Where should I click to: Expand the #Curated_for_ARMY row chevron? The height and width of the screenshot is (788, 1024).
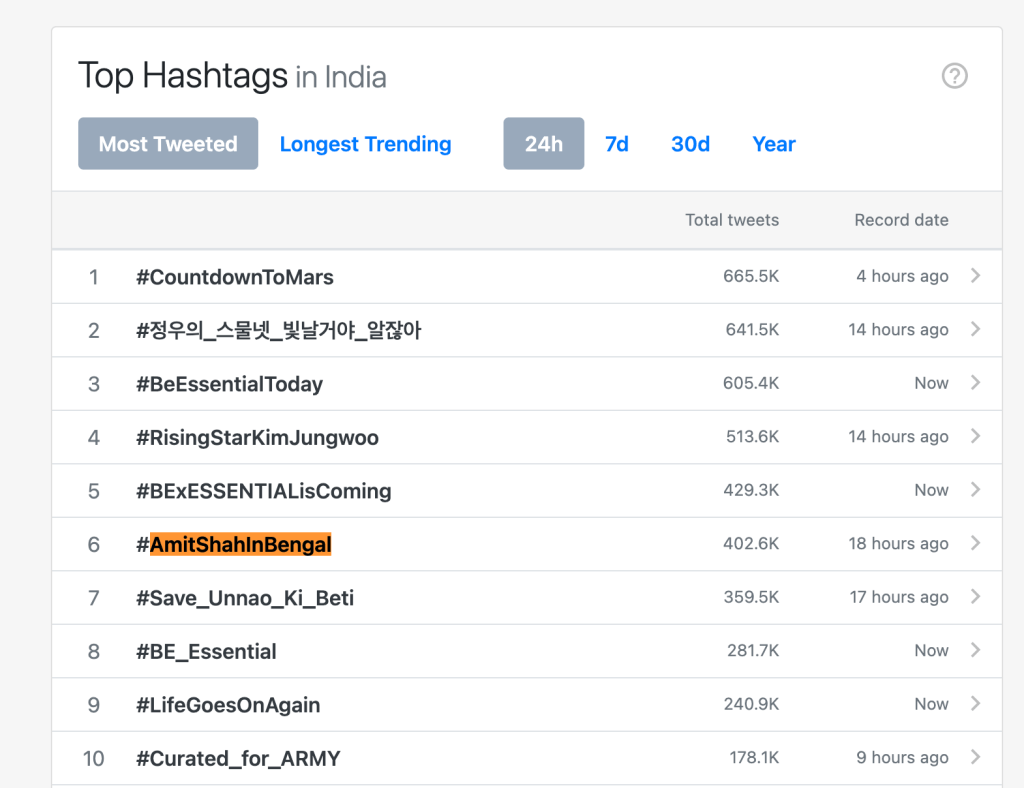click(x=975, y=757)
